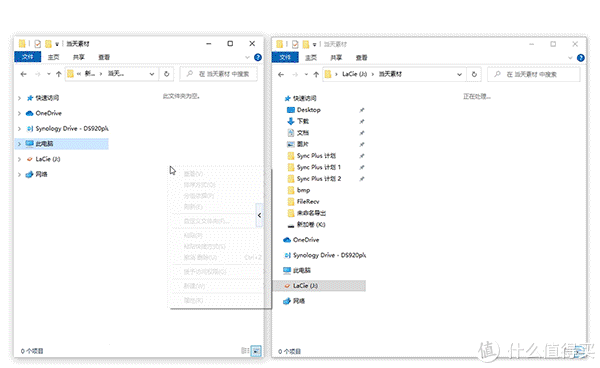Open recent locations dropdown in left window
The width and height of the screenshot is (600, 368).
pos(49,74)
